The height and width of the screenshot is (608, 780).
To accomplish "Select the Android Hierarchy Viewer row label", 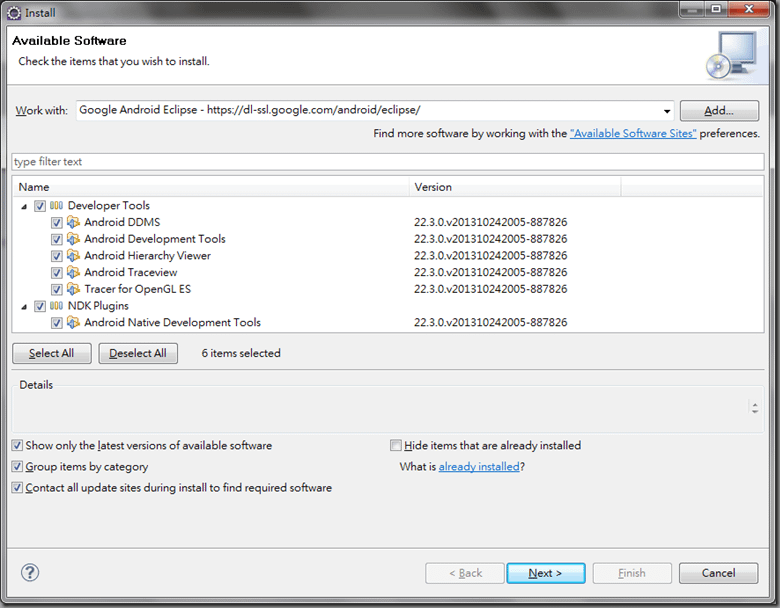I will [x=147, y=256].
